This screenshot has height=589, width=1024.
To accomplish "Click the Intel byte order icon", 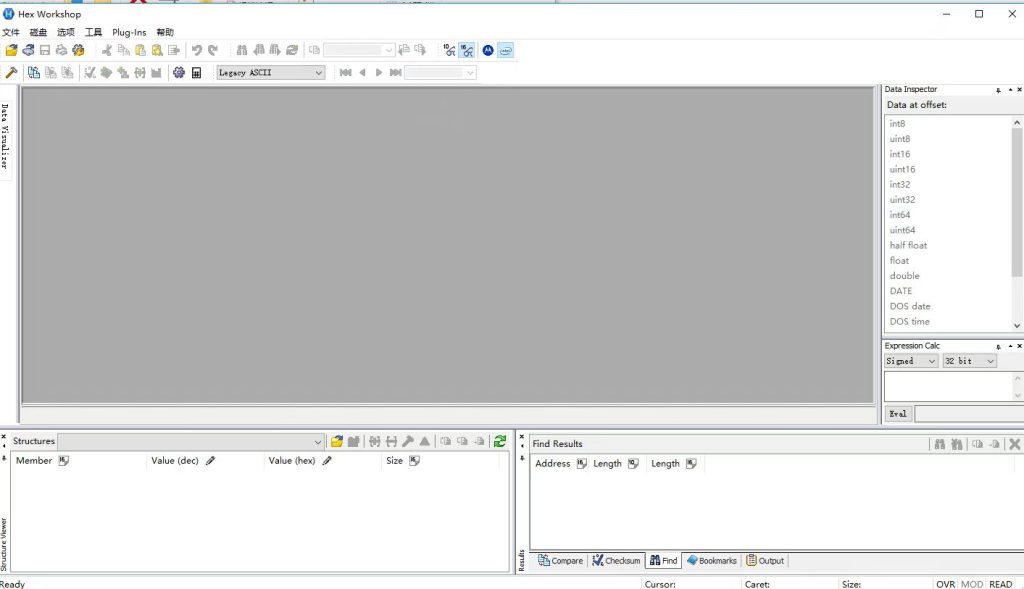I will tap(506, 50).
